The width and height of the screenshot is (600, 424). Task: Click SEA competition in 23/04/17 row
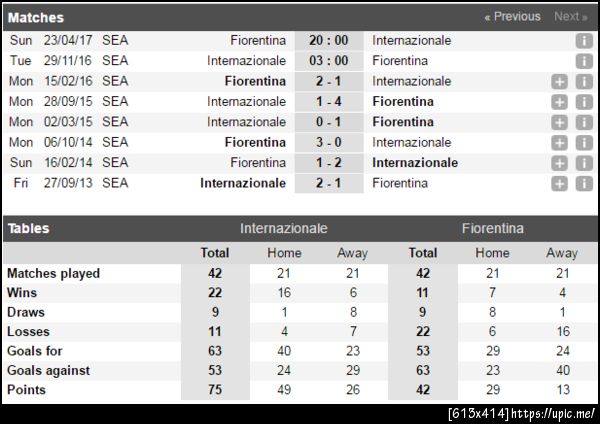point(115,41)
